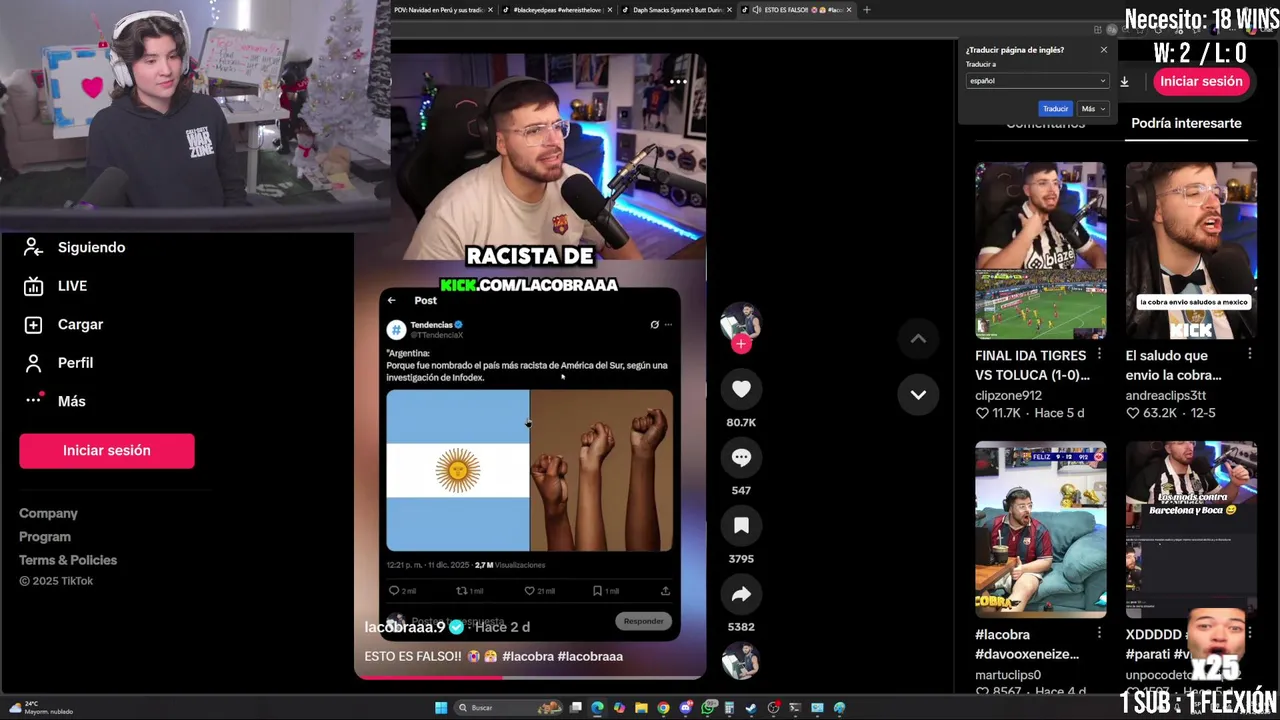Image resolution: width=1280 pixels, height=720 pixels.
Task: Go to previous video with up chevron
Action: click(918, 339)
